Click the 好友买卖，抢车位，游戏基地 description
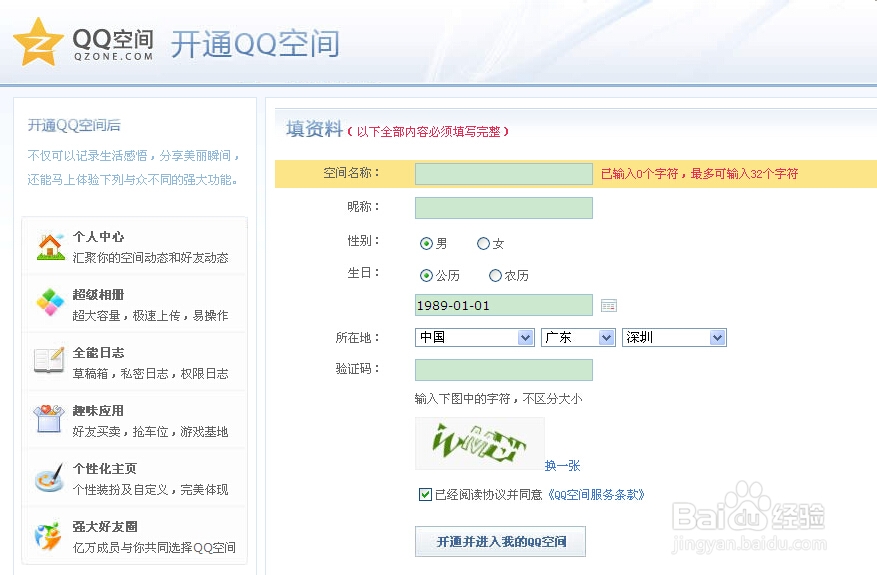This screenshot has height=575, width=877. click(150, 432)
